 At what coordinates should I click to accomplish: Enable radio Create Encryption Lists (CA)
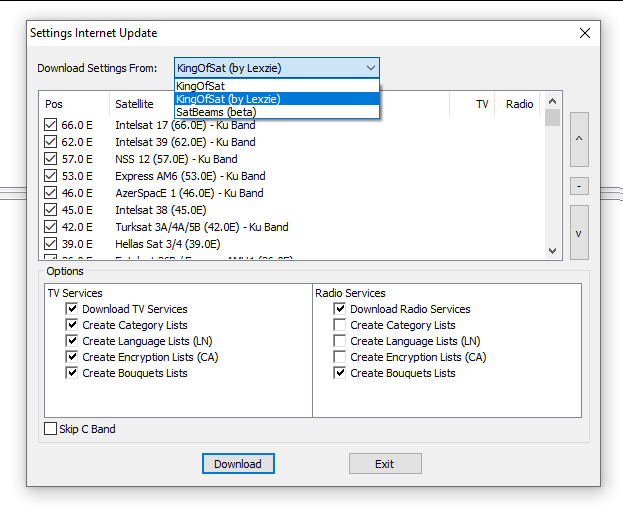340,357
